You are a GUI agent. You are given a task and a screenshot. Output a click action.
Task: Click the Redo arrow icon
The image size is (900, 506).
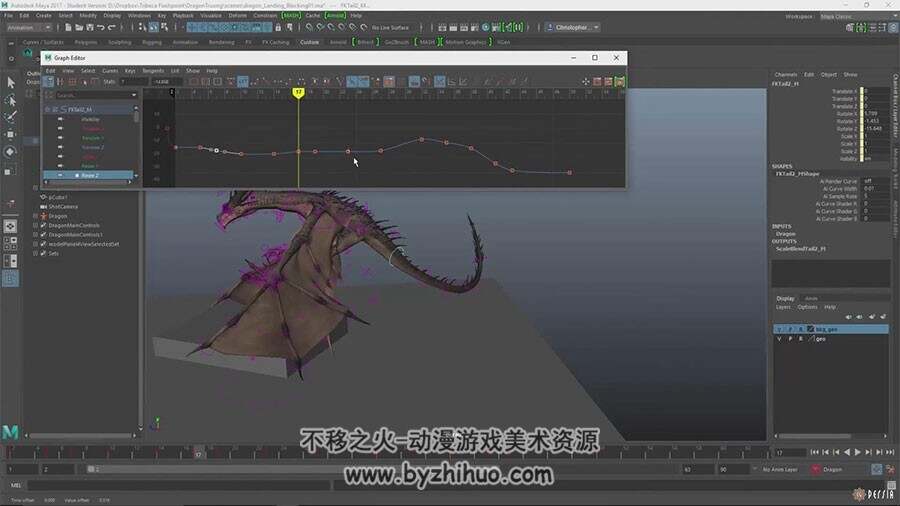pyautogui.click(x=111, y=27)
